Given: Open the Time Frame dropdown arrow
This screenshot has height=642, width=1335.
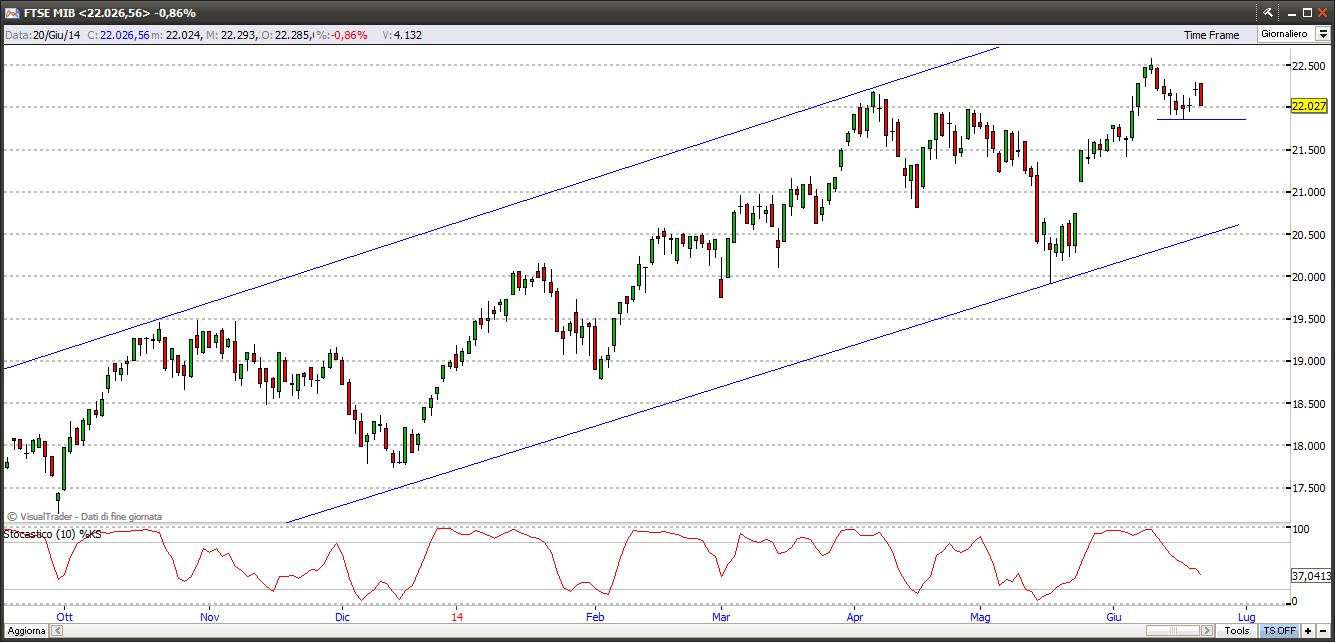Looking at the screenshot, I should [x=1322, y=34].
